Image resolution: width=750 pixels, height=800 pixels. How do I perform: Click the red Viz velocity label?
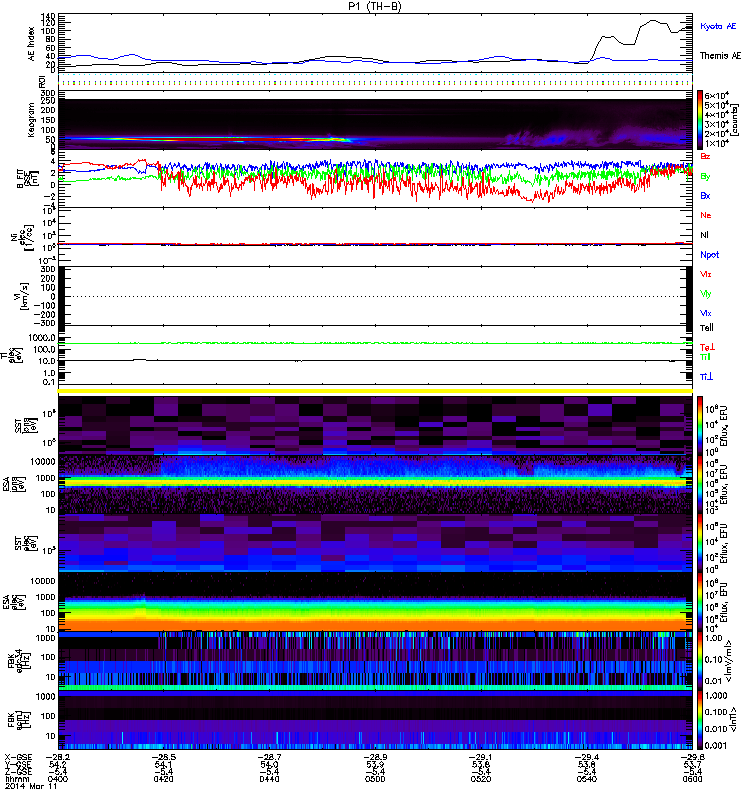click(706, 274)
